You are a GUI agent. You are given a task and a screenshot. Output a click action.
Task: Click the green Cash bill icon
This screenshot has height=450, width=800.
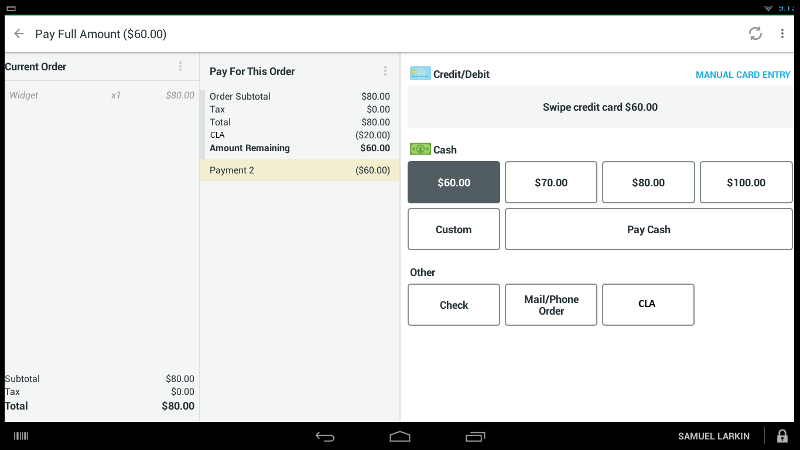click(420, 149)
